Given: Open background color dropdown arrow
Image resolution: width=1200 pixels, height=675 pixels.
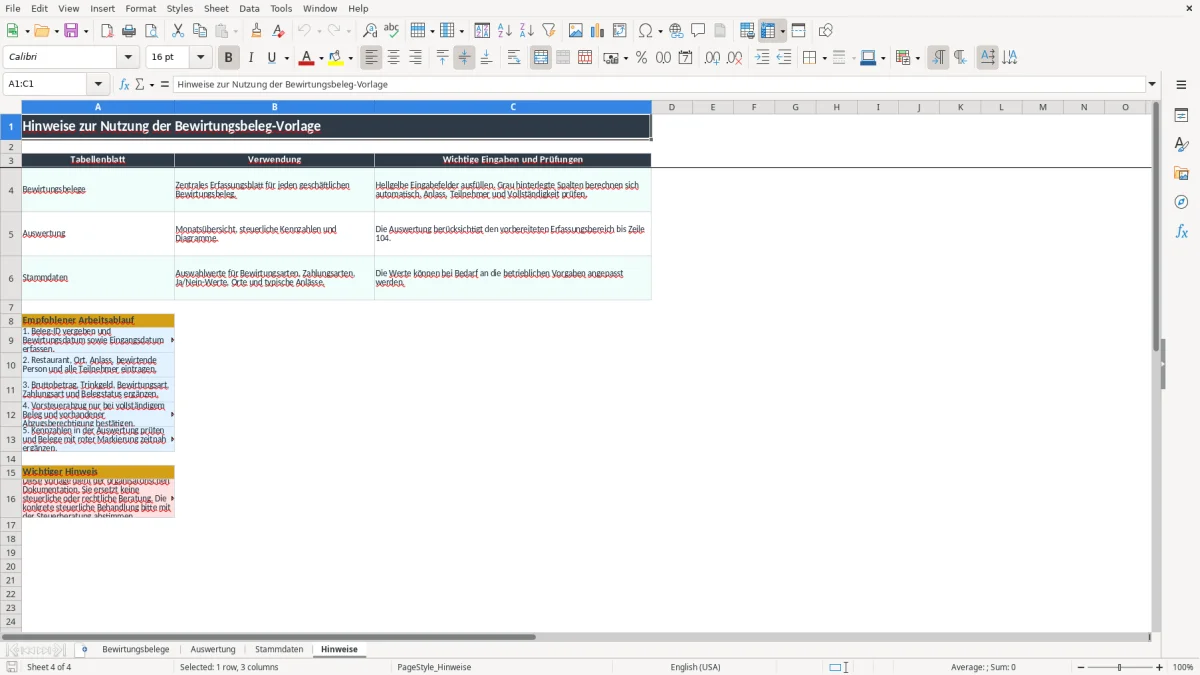Looking at the screenshot, I should [350, 58].
